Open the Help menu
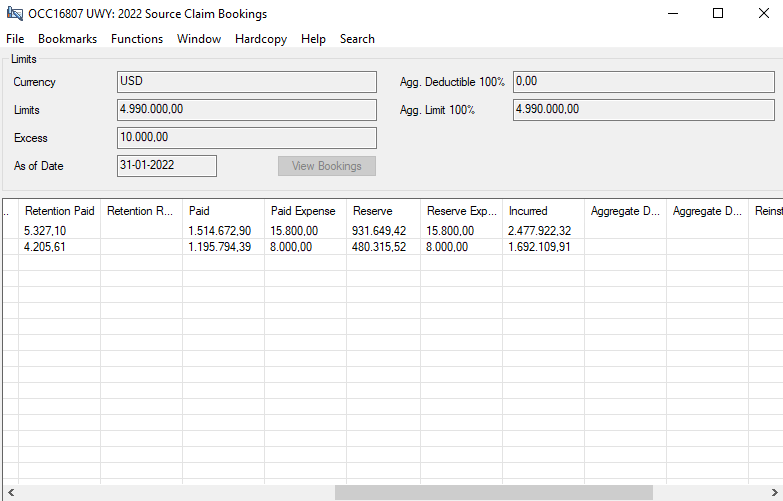The height and width of the screenshot is (501, 783). tap(313, 39)
